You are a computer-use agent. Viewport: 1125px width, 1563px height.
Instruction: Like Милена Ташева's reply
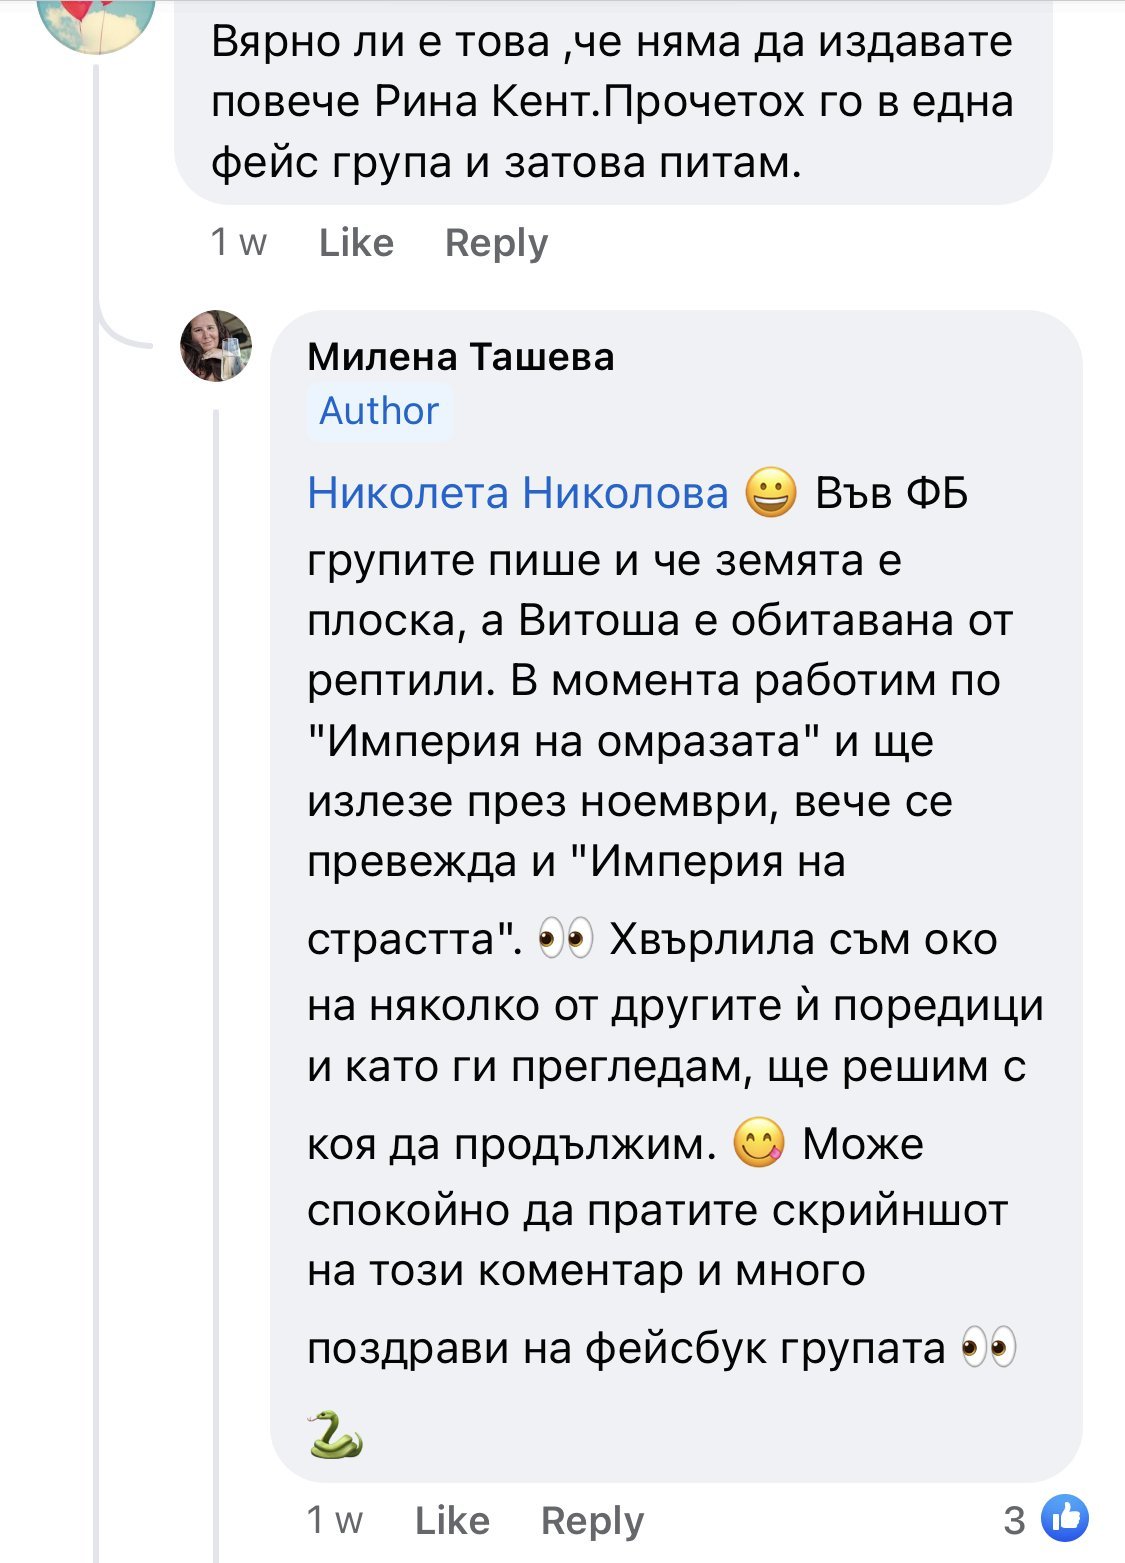tap(452, 1520)
